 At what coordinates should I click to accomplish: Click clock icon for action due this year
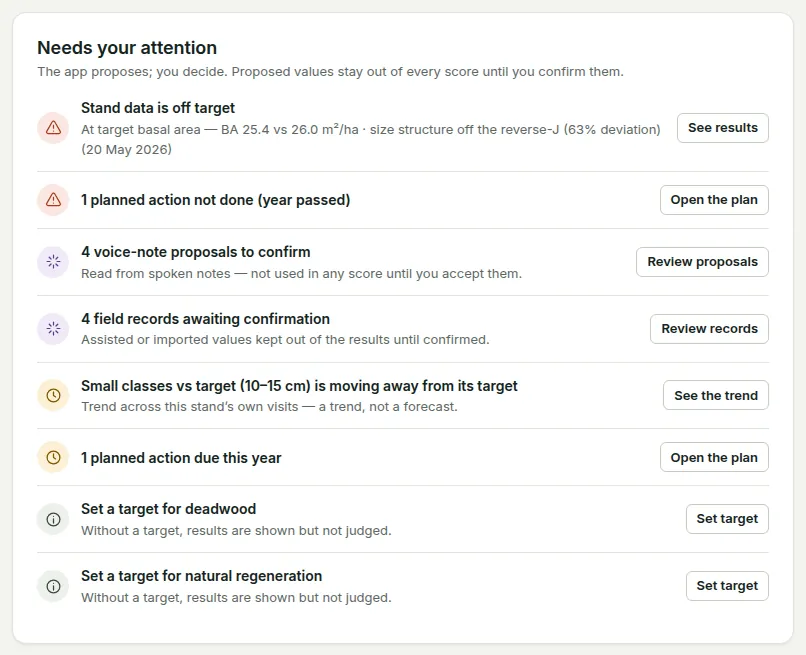[x=53, y=458]
